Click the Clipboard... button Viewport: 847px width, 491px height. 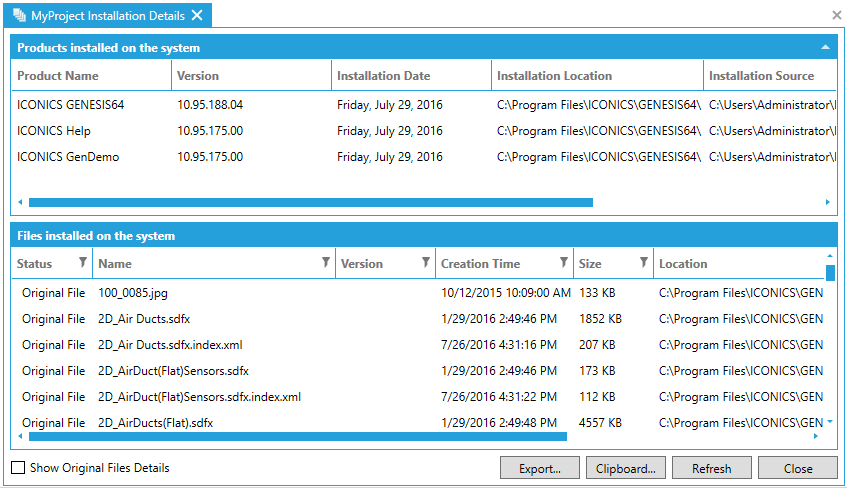click(x=626, y=468)
